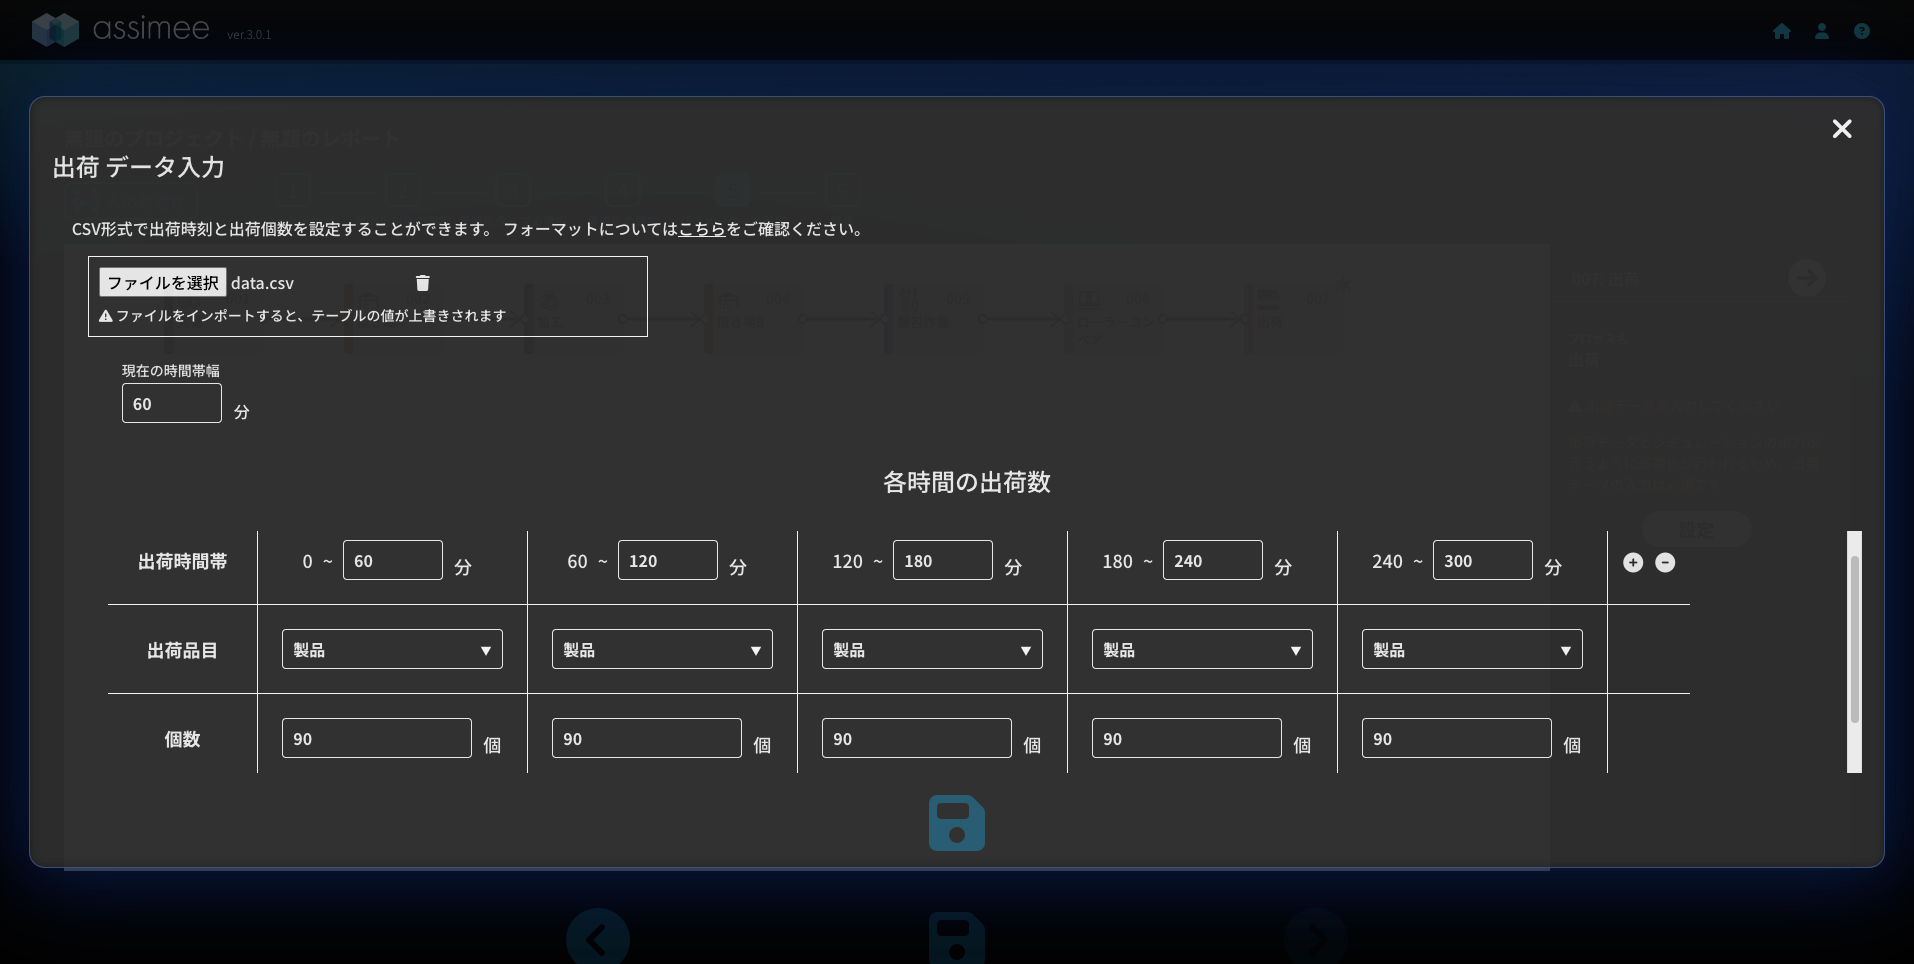Open the 製品 dropdown for 60–120 分
Image resolution: width=1914 pixels, height=964 pixels.
point(662,650)
